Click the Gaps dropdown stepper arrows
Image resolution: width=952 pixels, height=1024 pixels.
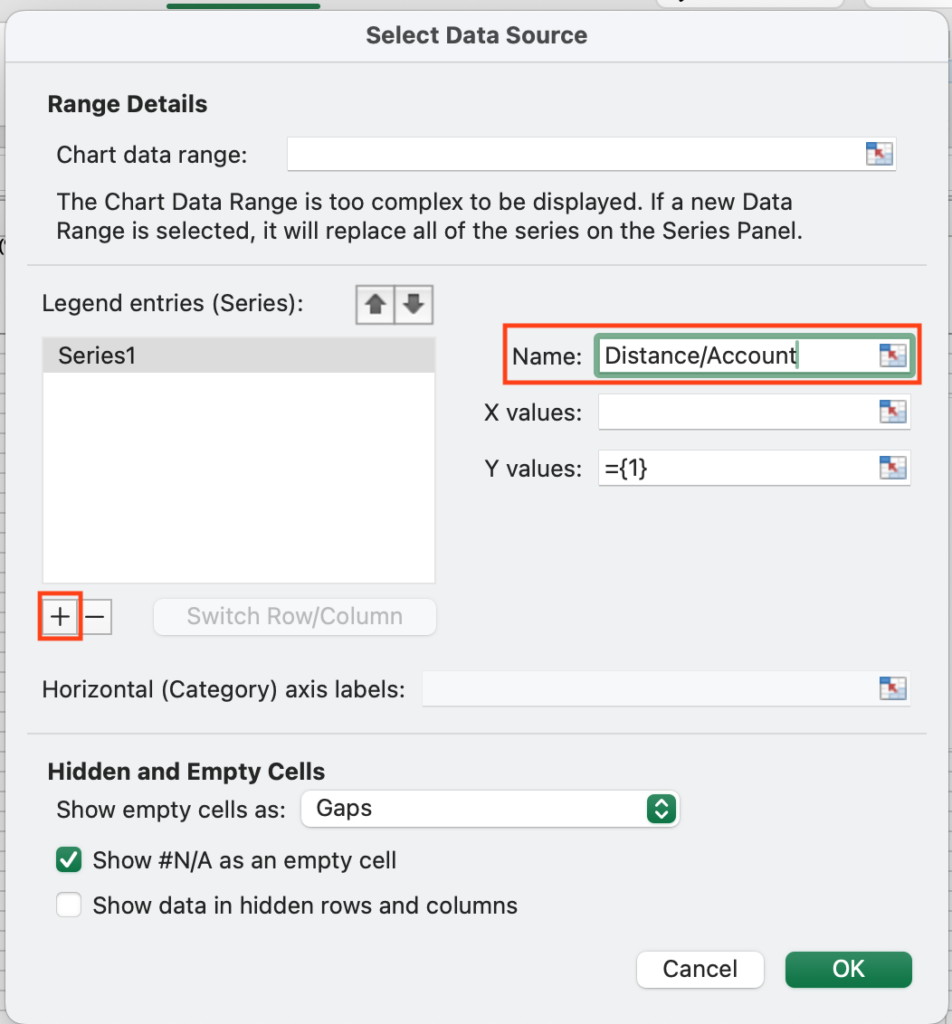[661, 808]
